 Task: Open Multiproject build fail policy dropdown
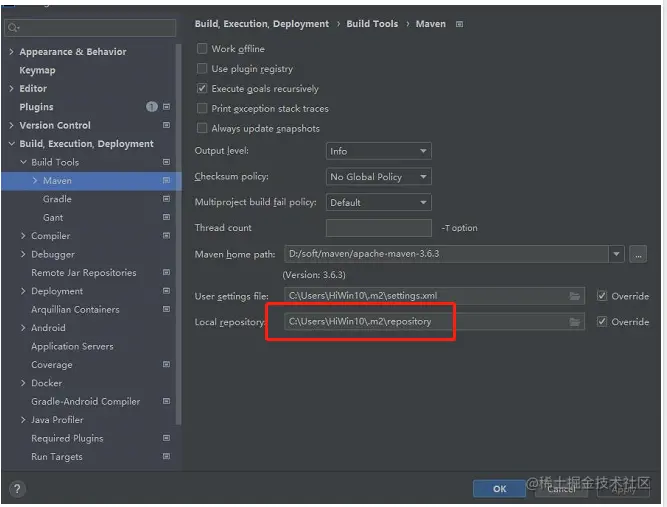coord(379,202)
